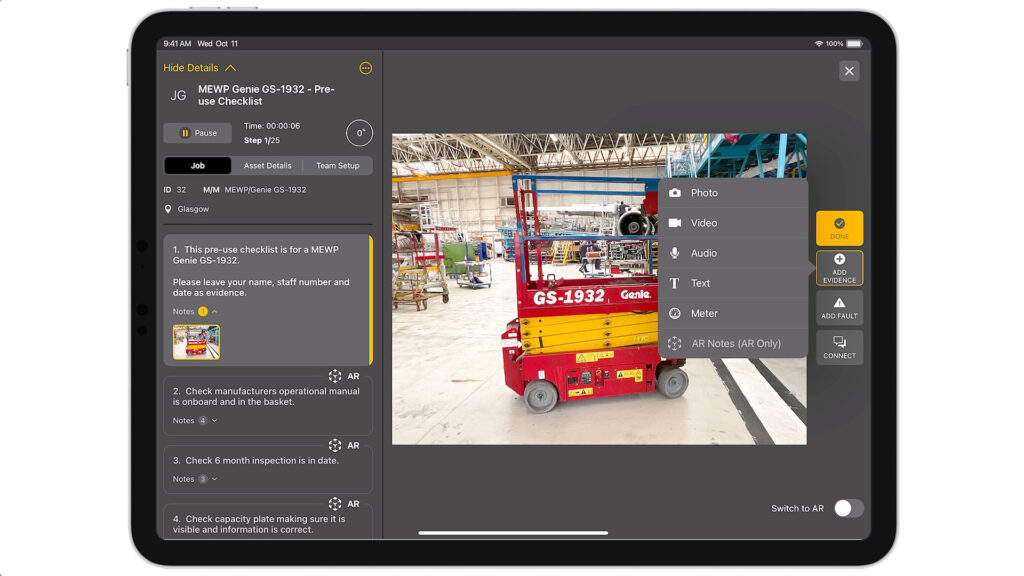Click the 9:41 AM clock
Viewport: 1024px width, 576px height.
click(x=177, y=44)
